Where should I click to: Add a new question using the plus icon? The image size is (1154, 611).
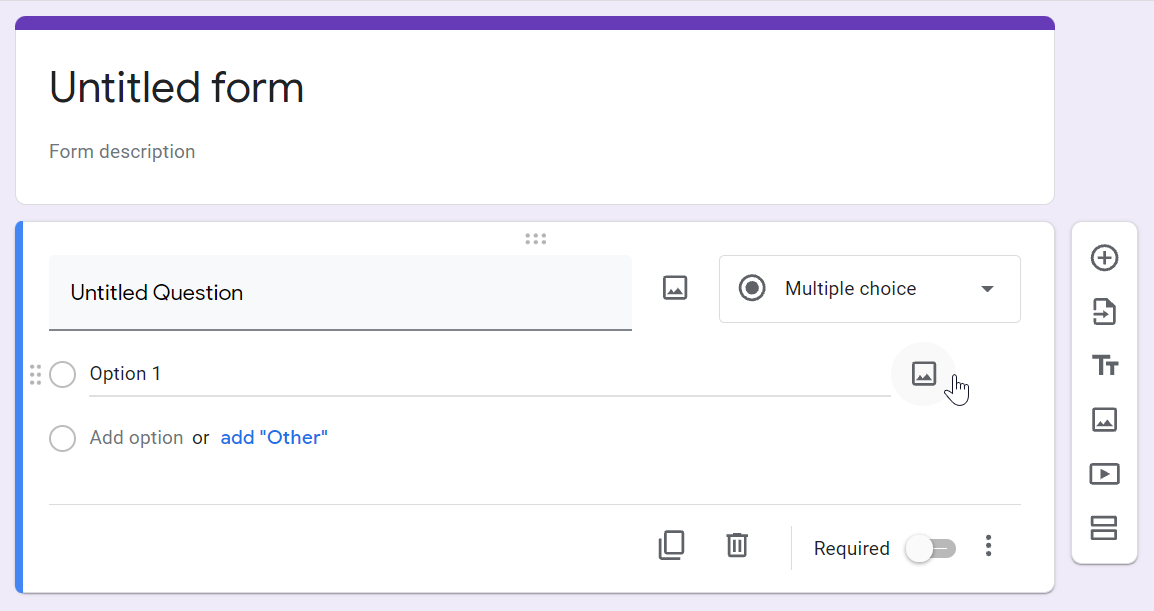(1104, 258)
